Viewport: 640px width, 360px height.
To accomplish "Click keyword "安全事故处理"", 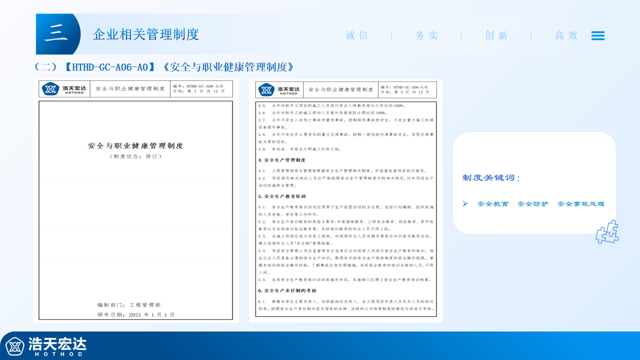I will [581, 204].
